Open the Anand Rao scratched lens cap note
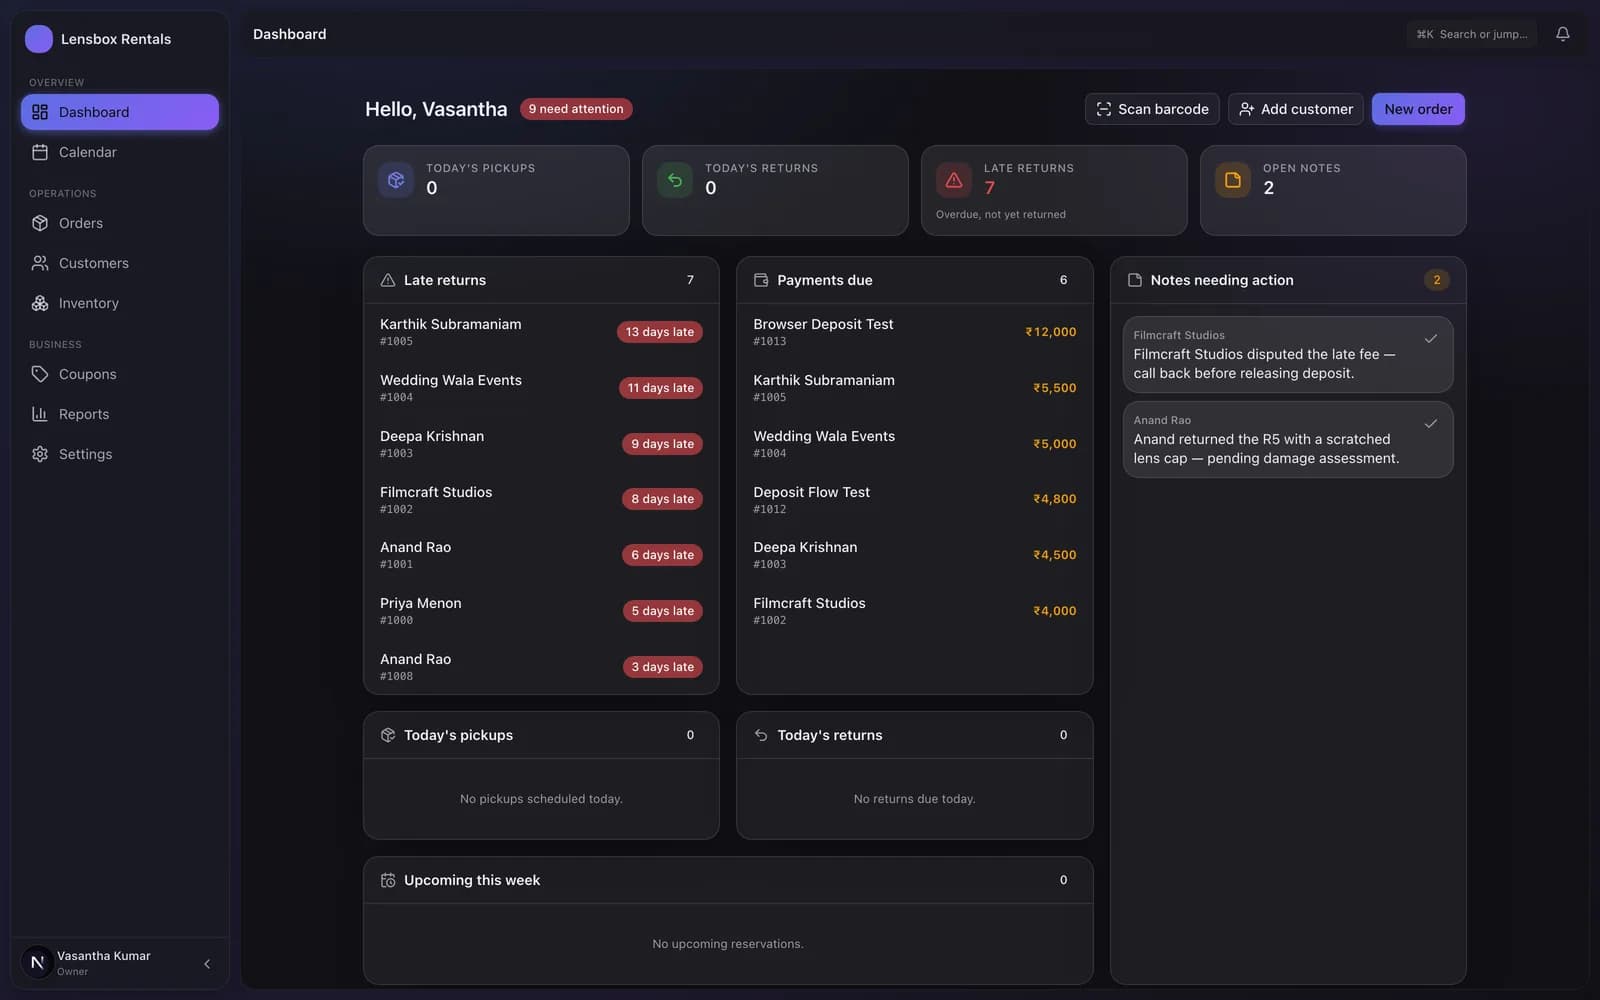Screen dimensions: 1600x1000 pos(1288,440)
